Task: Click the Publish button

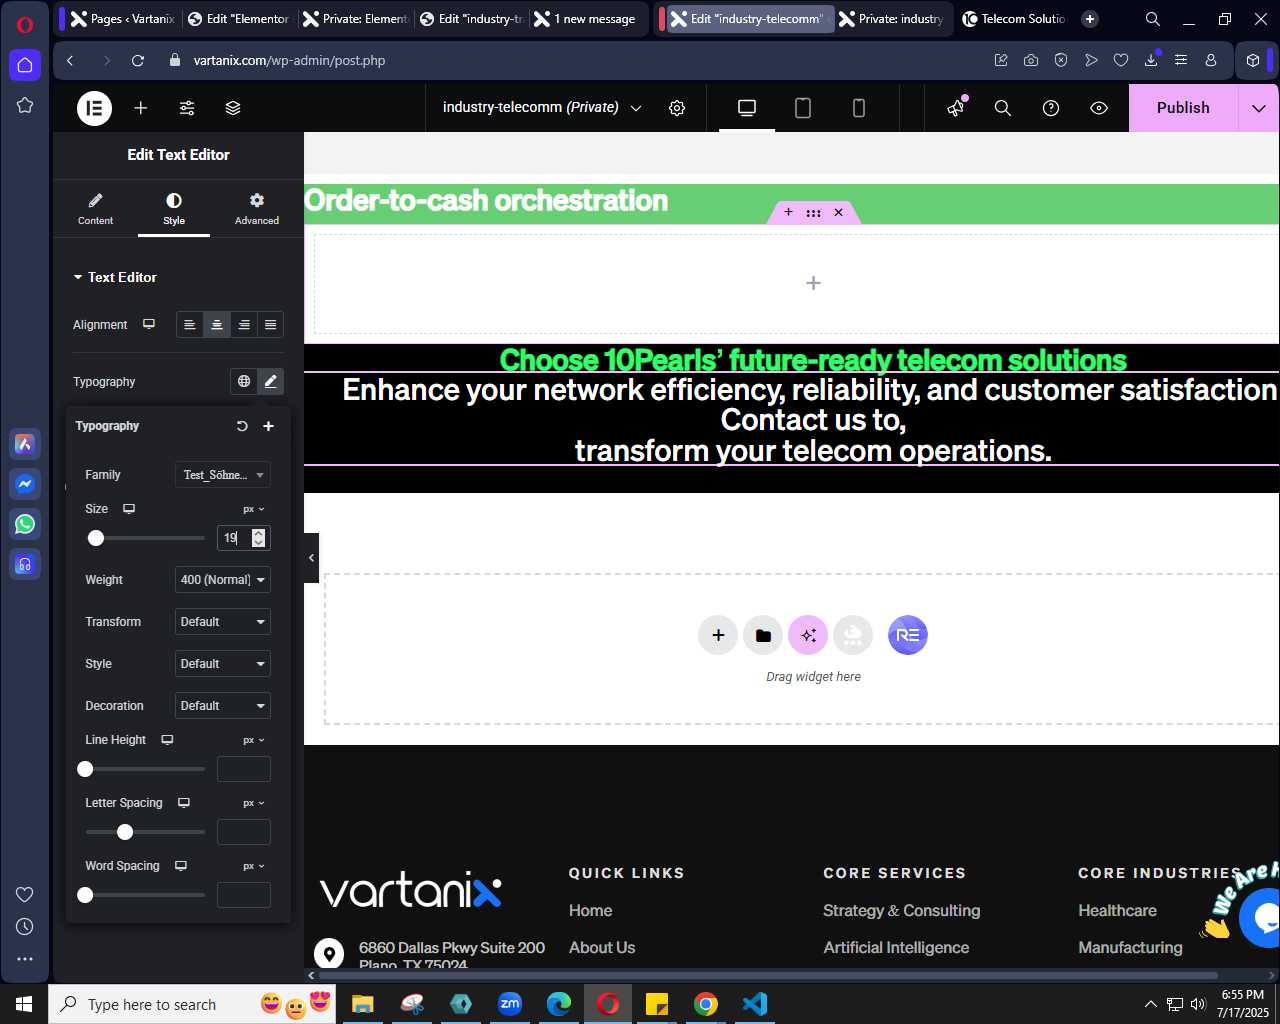Action: 1183,108
